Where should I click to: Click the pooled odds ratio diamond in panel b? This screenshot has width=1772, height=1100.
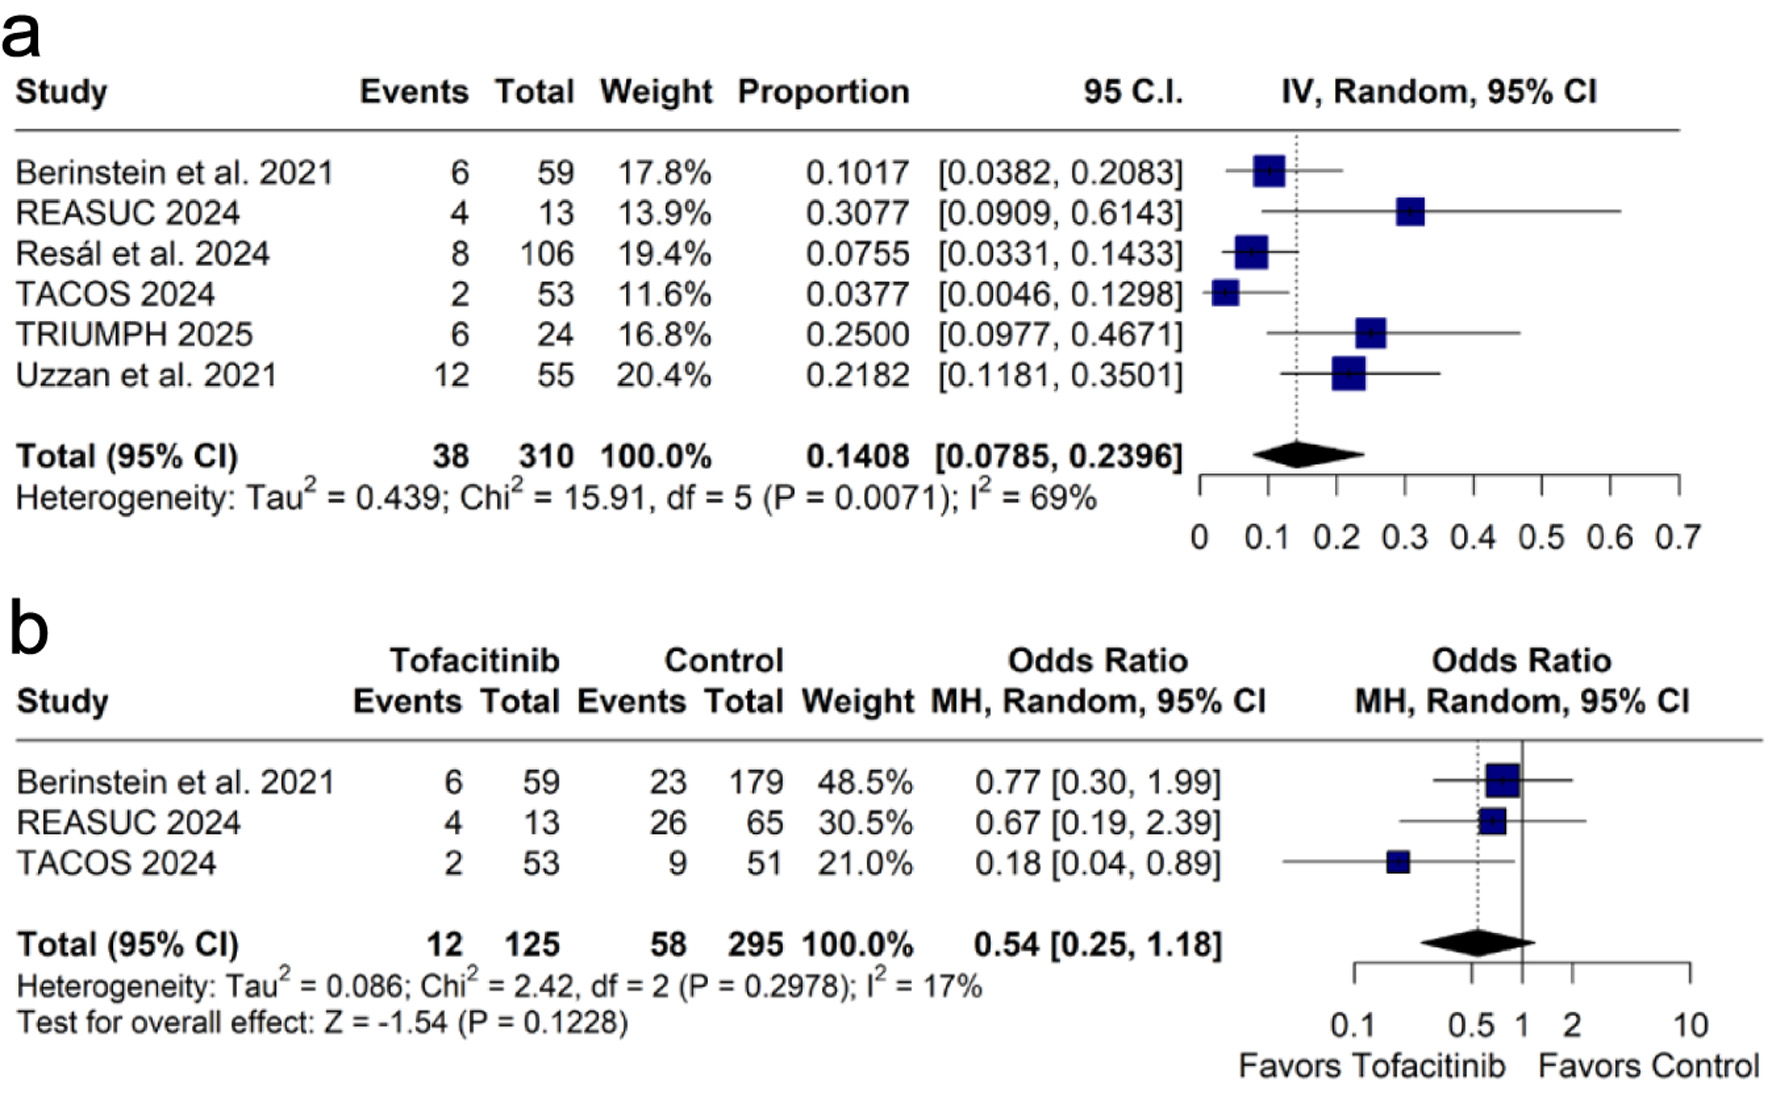coord(1477,942)
